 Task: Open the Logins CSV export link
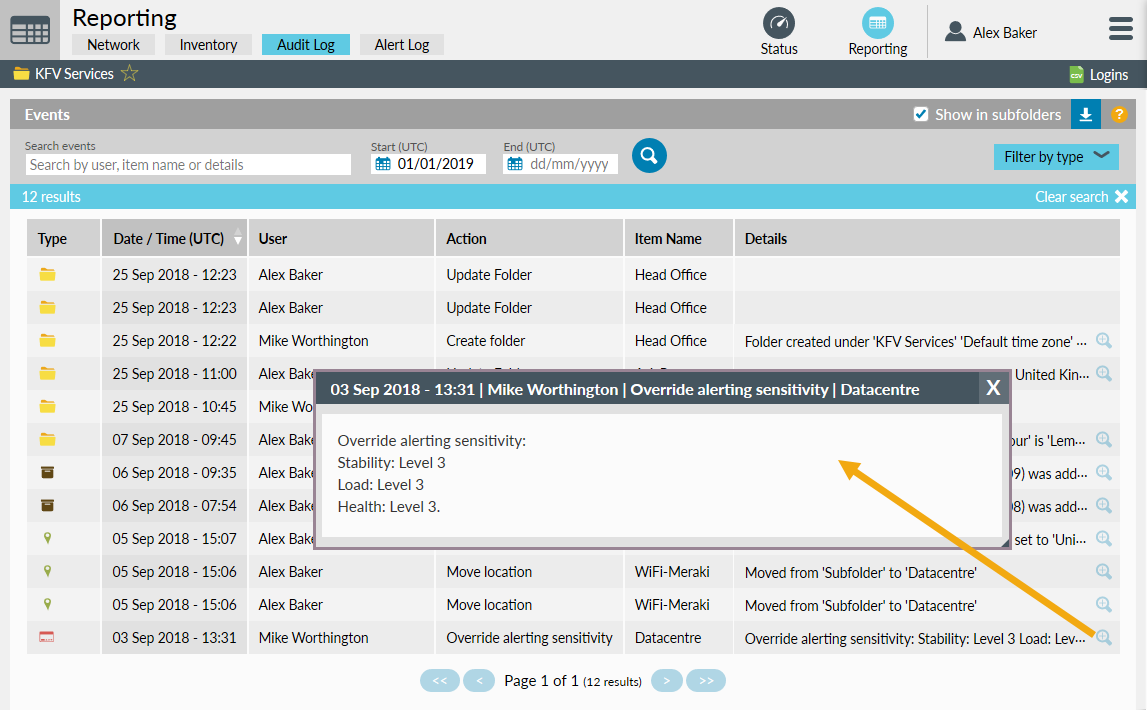(x=1098, y=75)
